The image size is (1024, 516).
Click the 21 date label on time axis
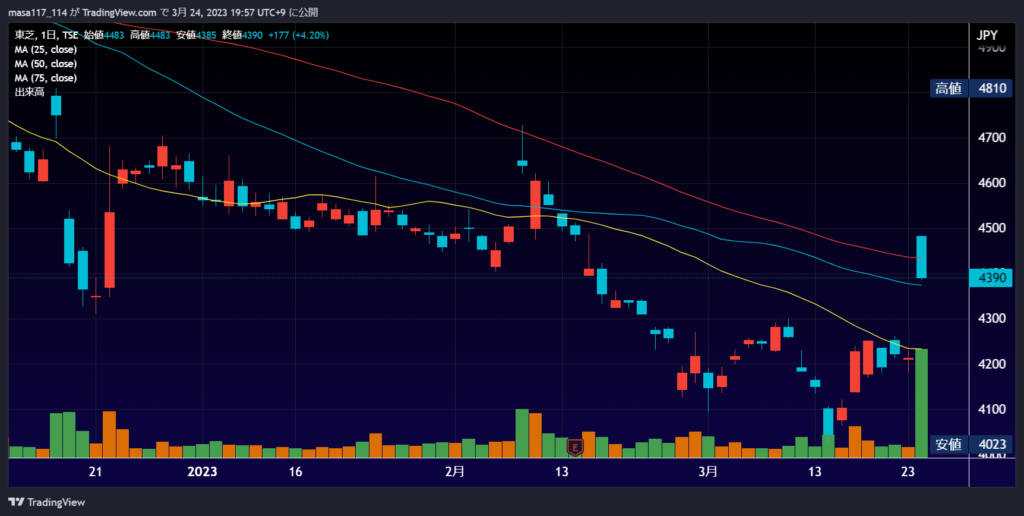(95, 472)
